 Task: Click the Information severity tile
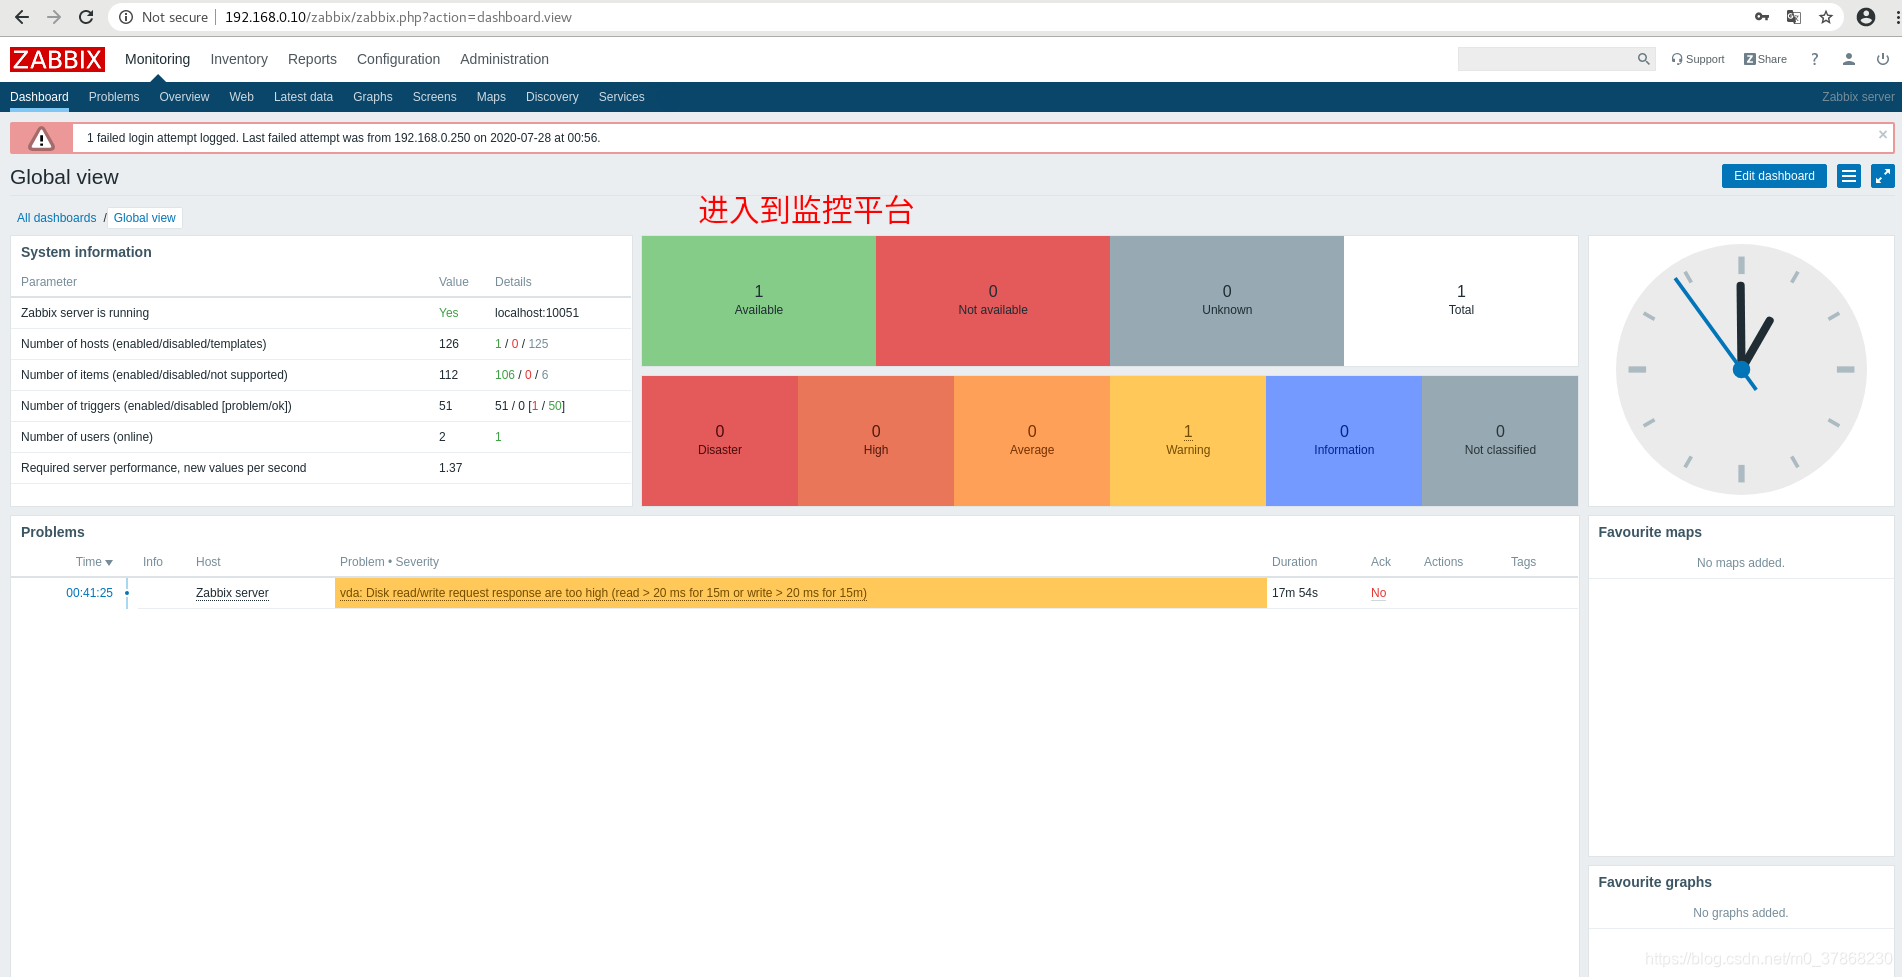click(x=1344, y=441)
